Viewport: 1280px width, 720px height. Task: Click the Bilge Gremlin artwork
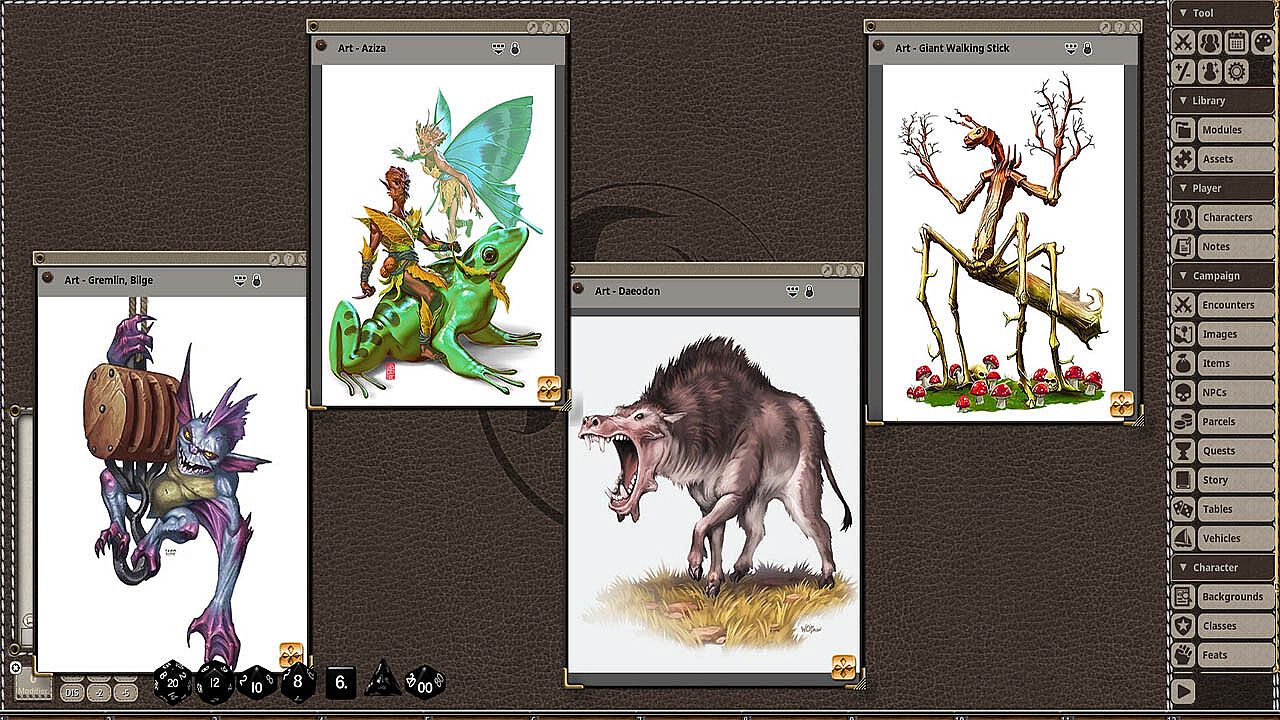[x=172, y=484]
